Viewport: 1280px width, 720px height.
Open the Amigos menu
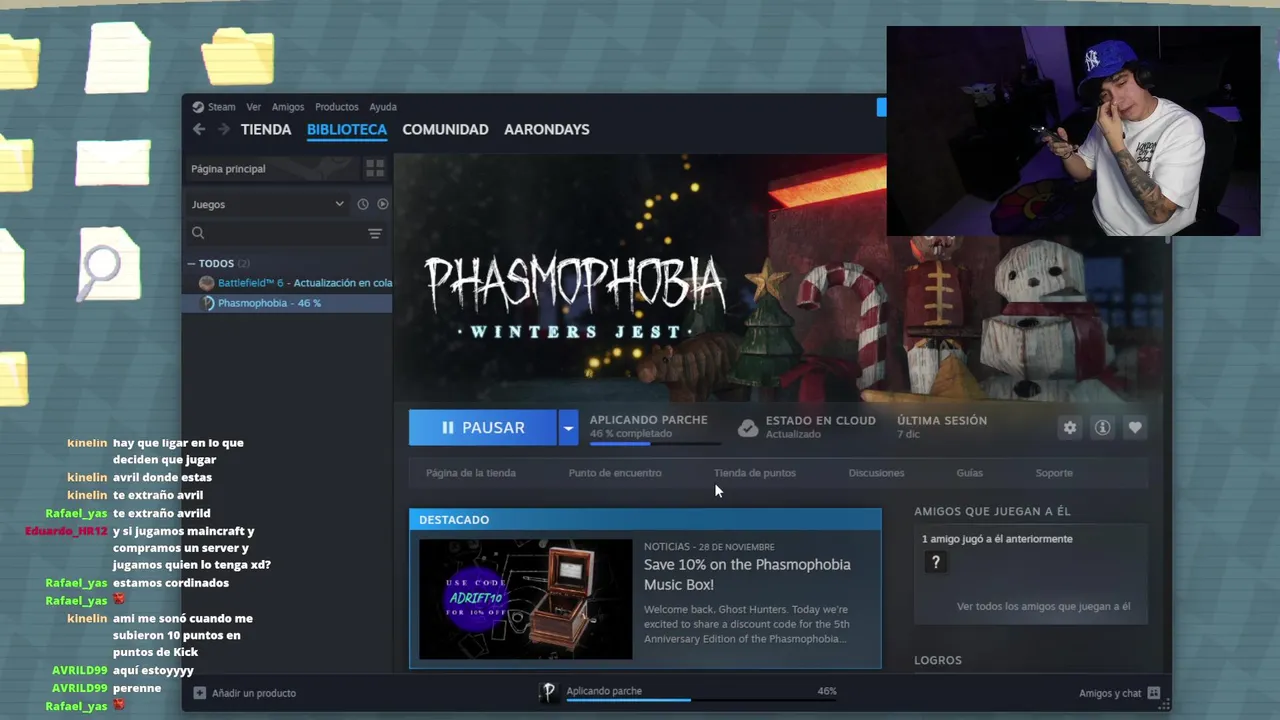pos(288,107)
